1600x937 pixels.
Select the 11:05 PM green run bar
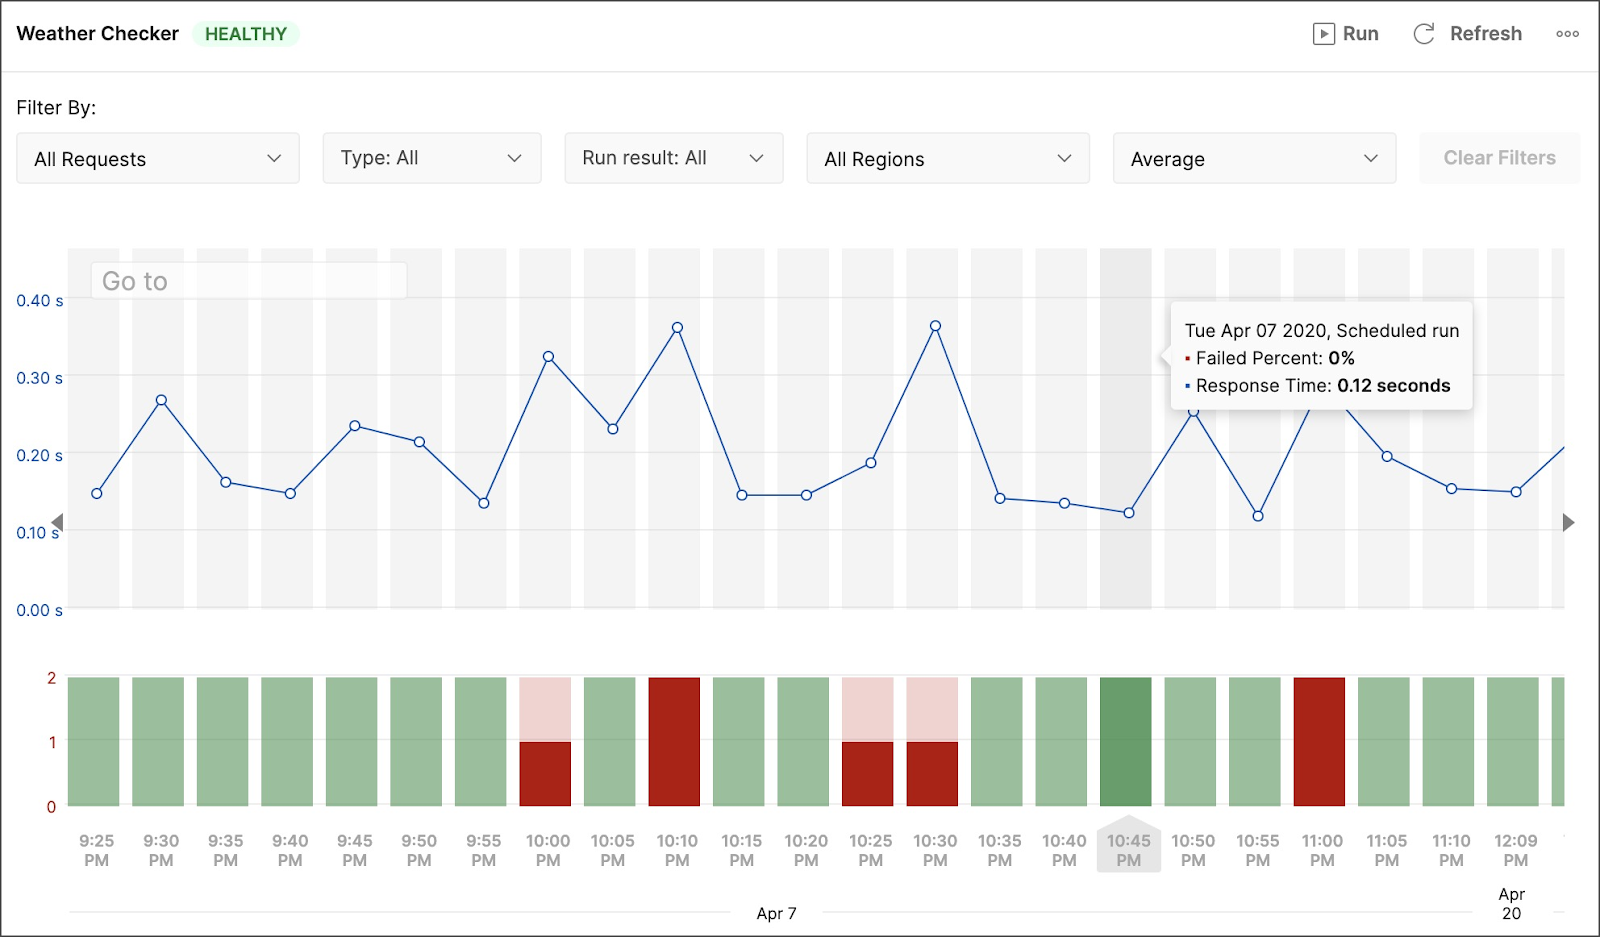click(1384, 742)
